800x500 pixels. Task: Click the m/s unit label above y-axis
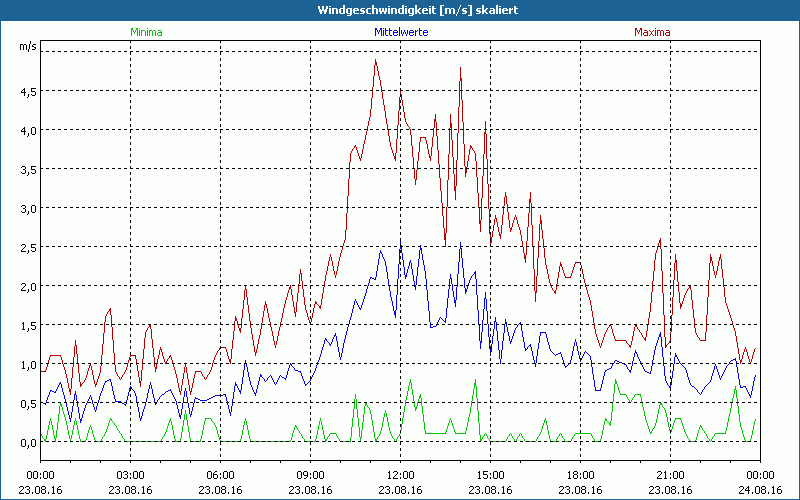(x=26, y=47)
